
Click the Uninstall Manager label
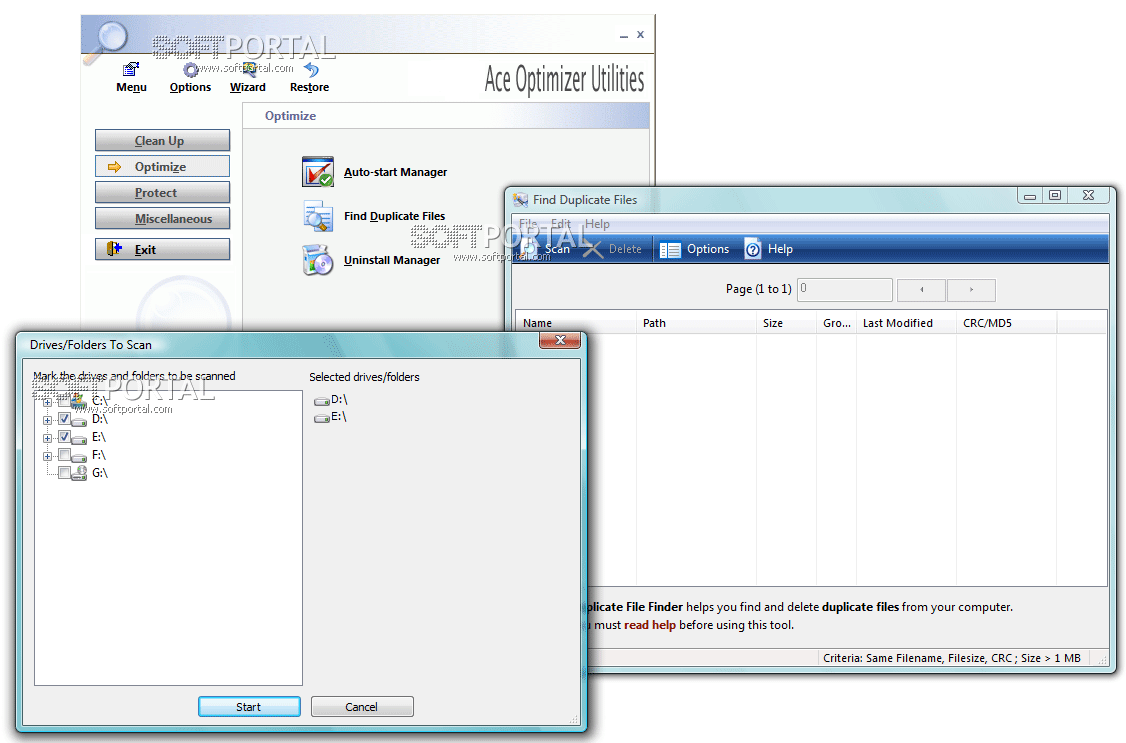click(392, 260)
